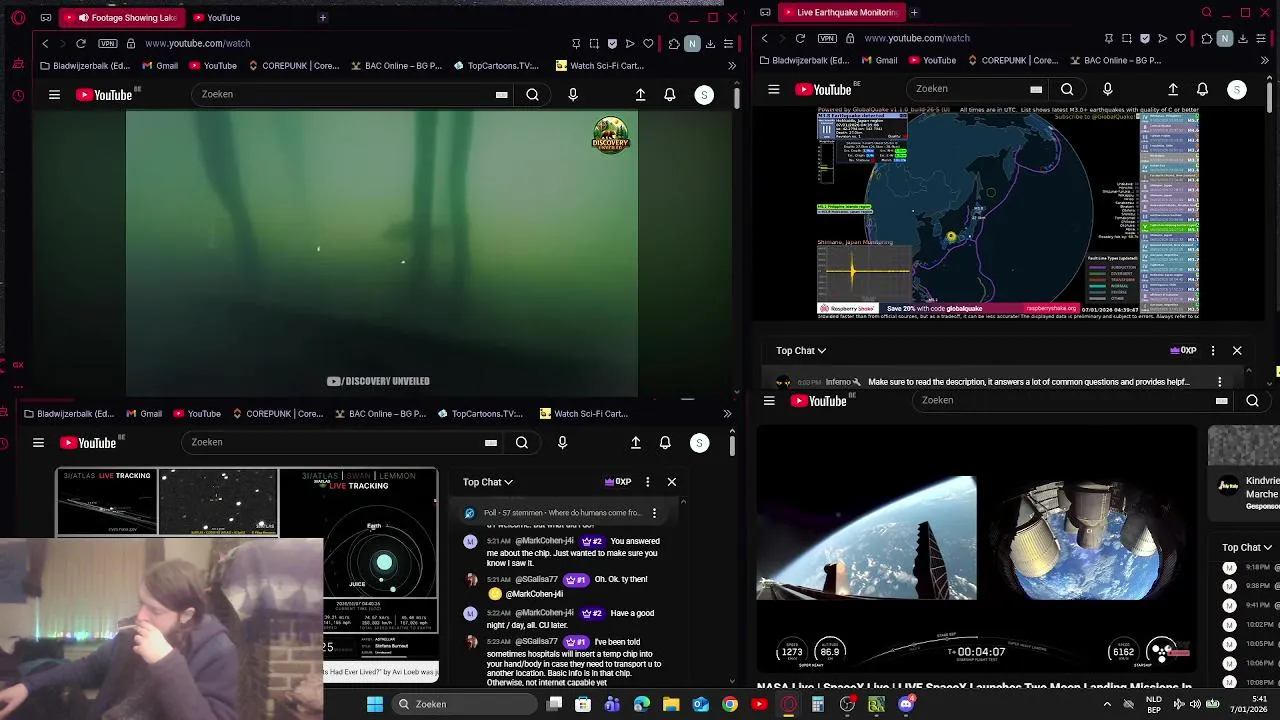
Task: Open the ad blocker shield in the Footage window
Action: (x=612, y=43)
